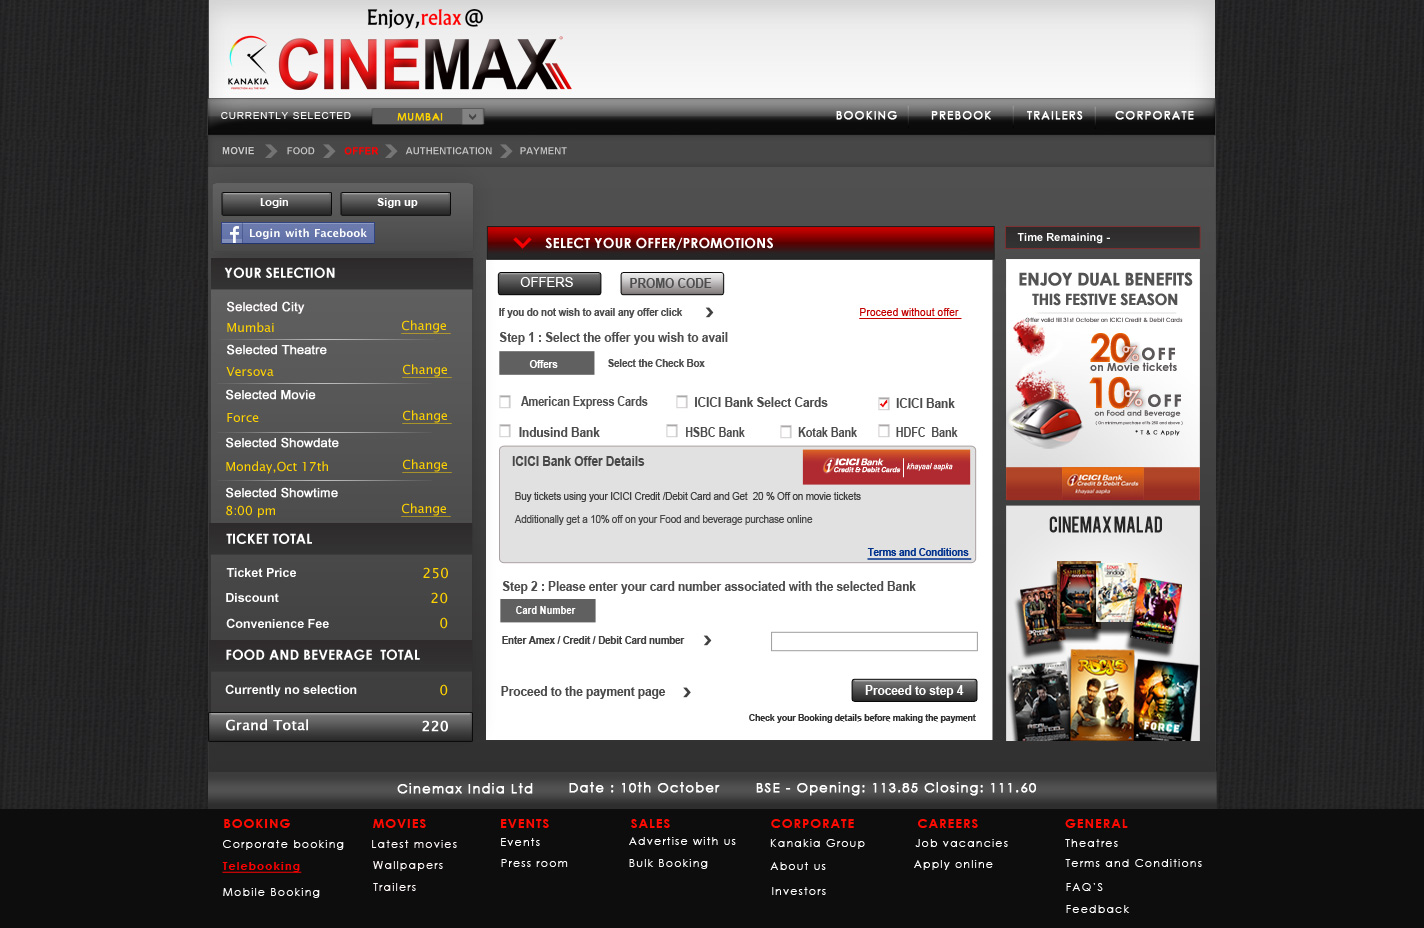Image resolution: width=1424 pixels, height=928 pixels.
Task: Tick the Indusind Bank checkbox
Action: coord(505,431)
